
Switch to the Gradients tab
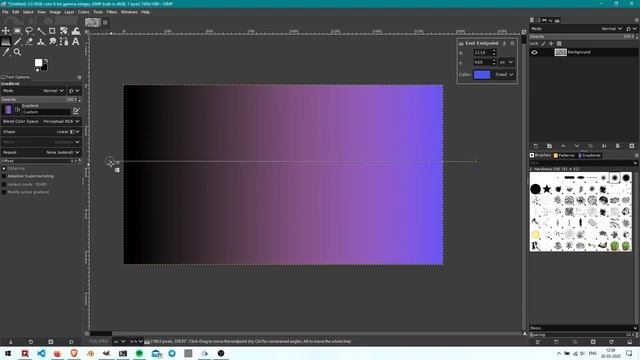(590, 156)
